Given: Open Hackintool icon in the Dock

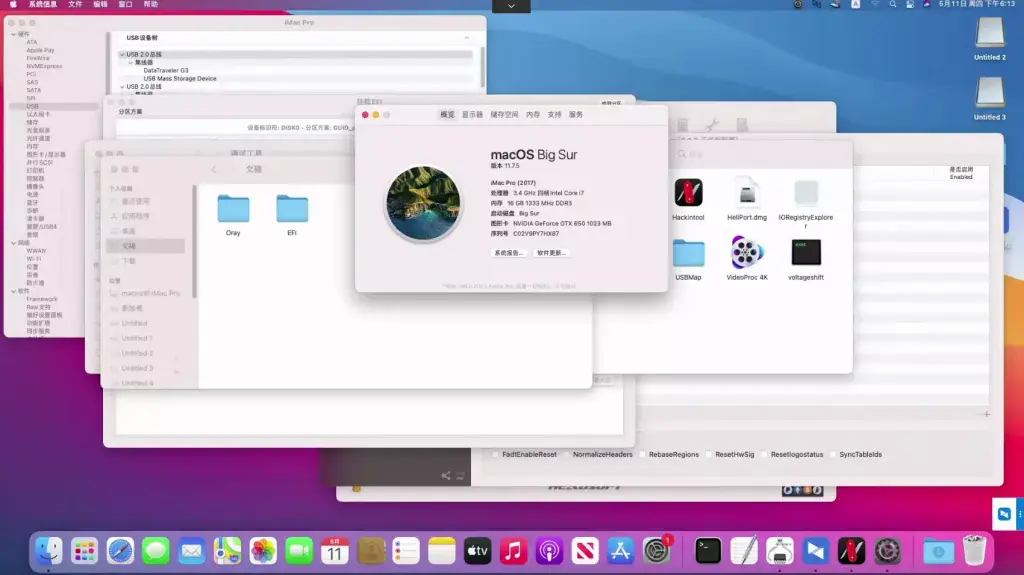Looking at the screenshot, I should 852,551.
